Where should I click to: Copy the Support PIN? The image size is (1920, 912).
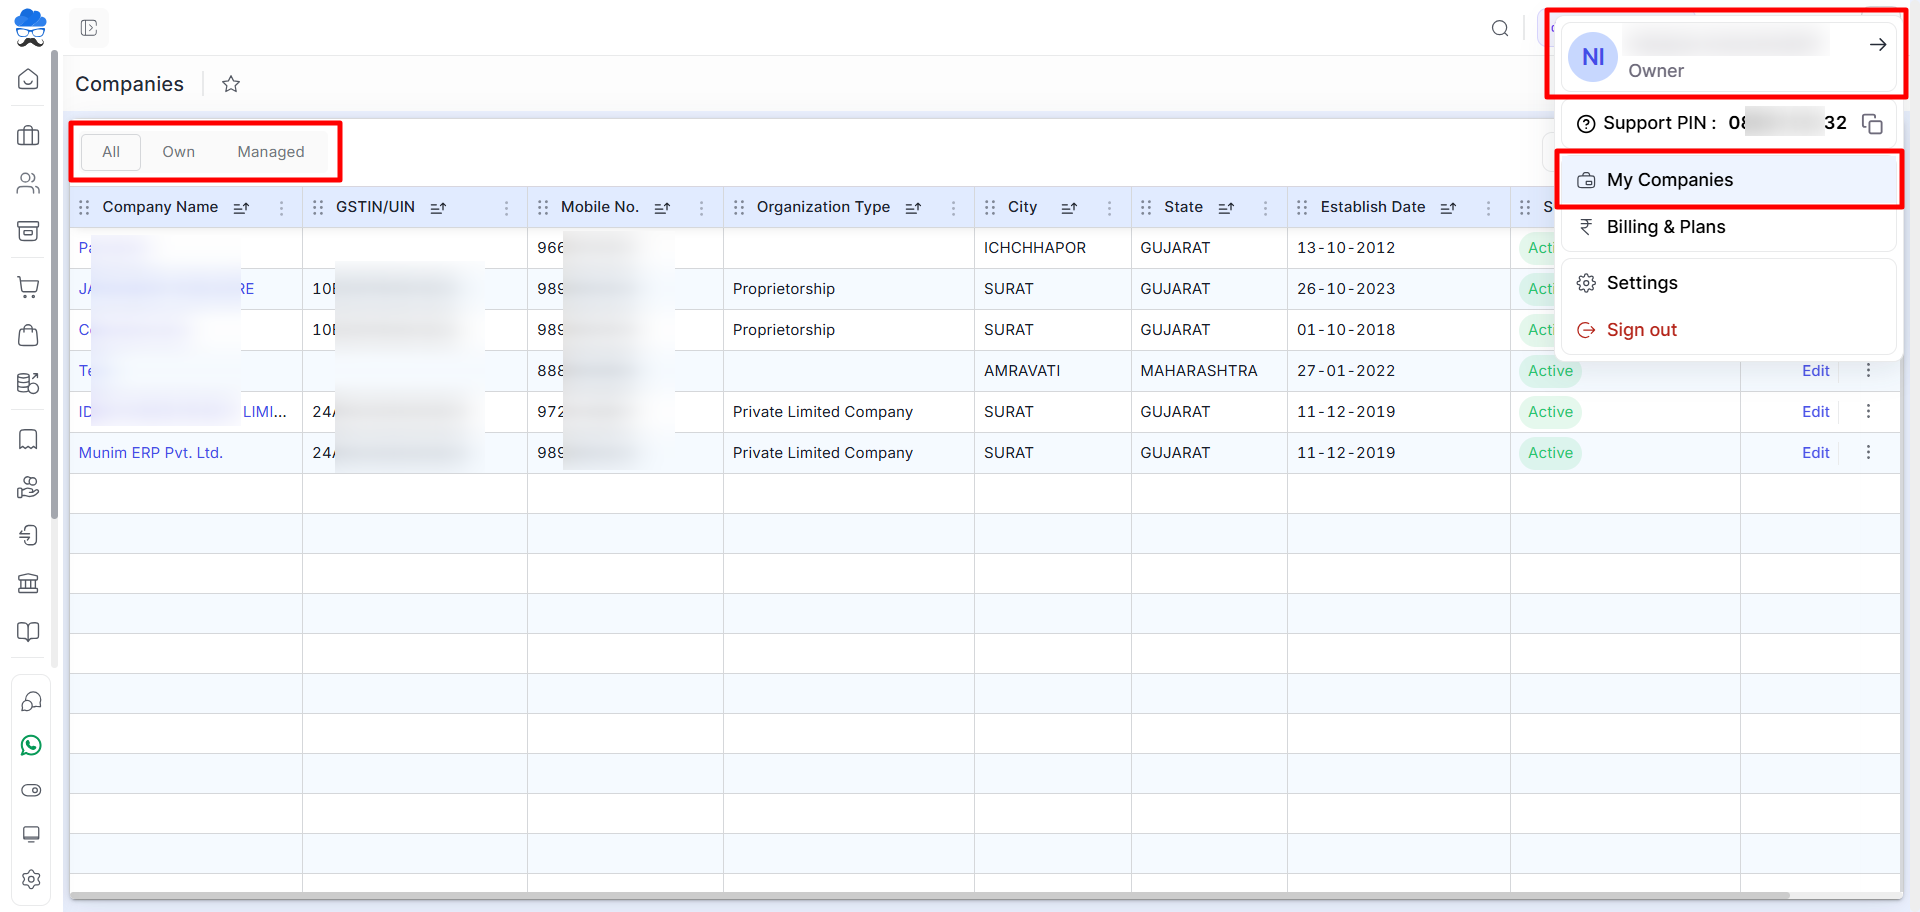tap(1871, 123)
